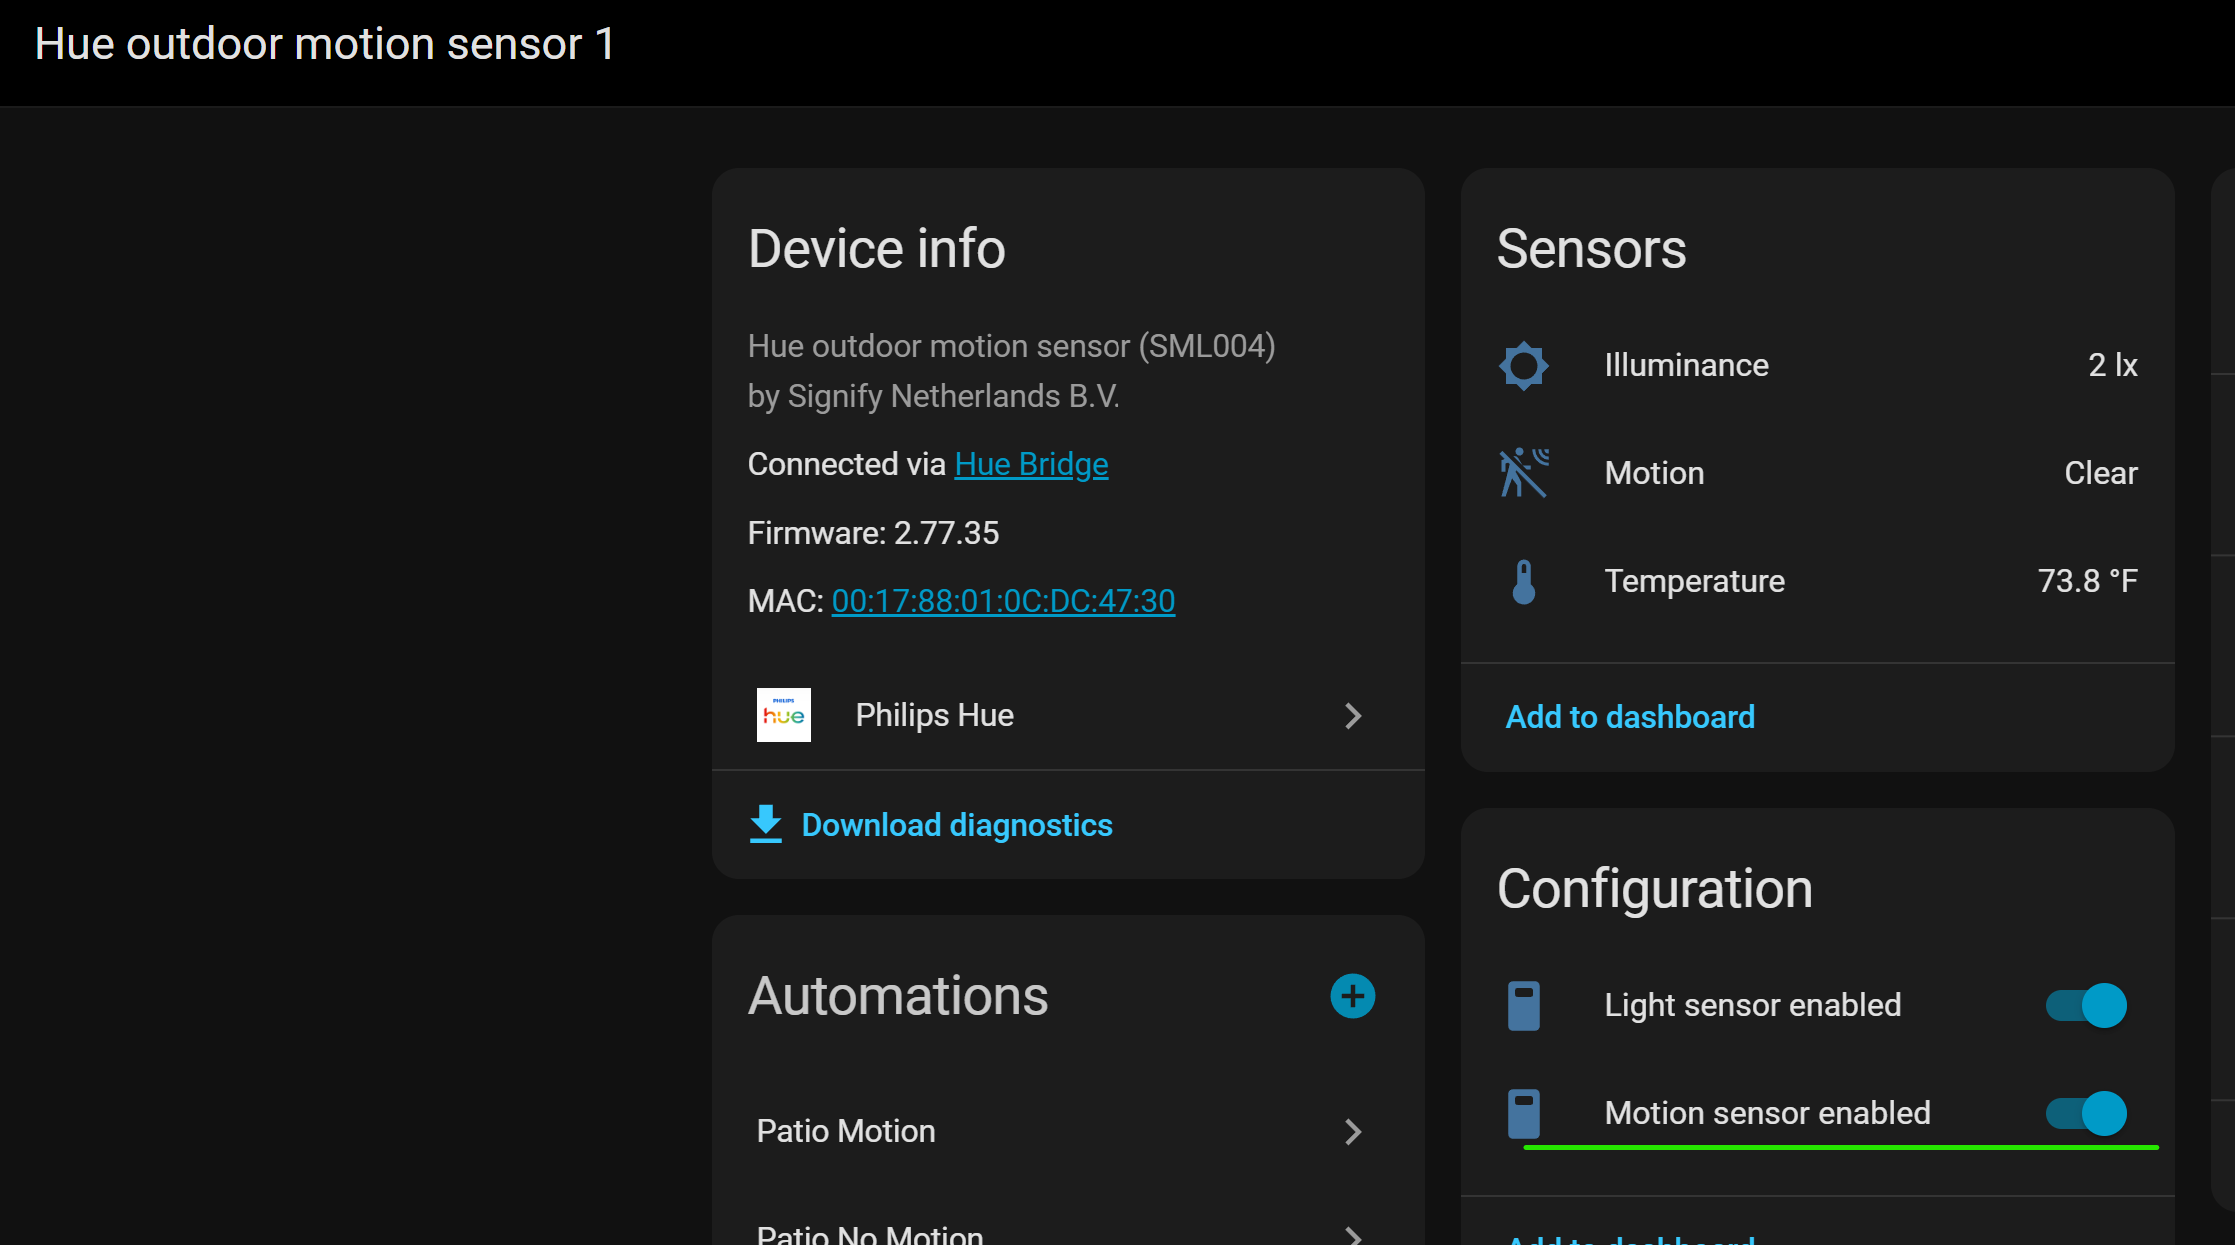2235x1245 pixels.
Task: Open the Patio Motion automation chevron
Action: pyautogui.click(x=1353, y=1132)
